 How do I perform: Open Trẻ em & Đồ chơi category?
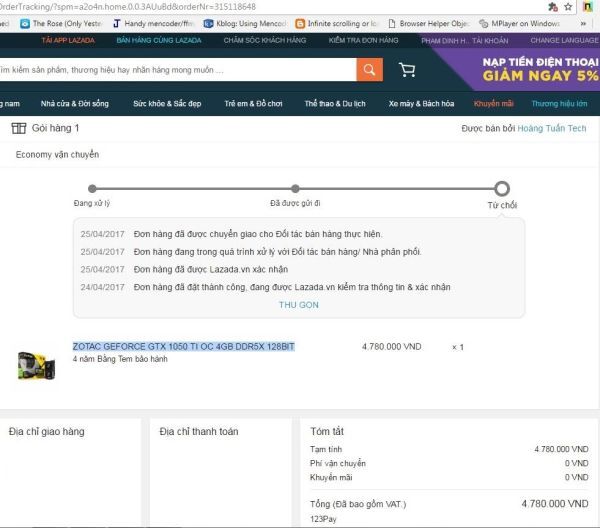(x=253, y=104)
